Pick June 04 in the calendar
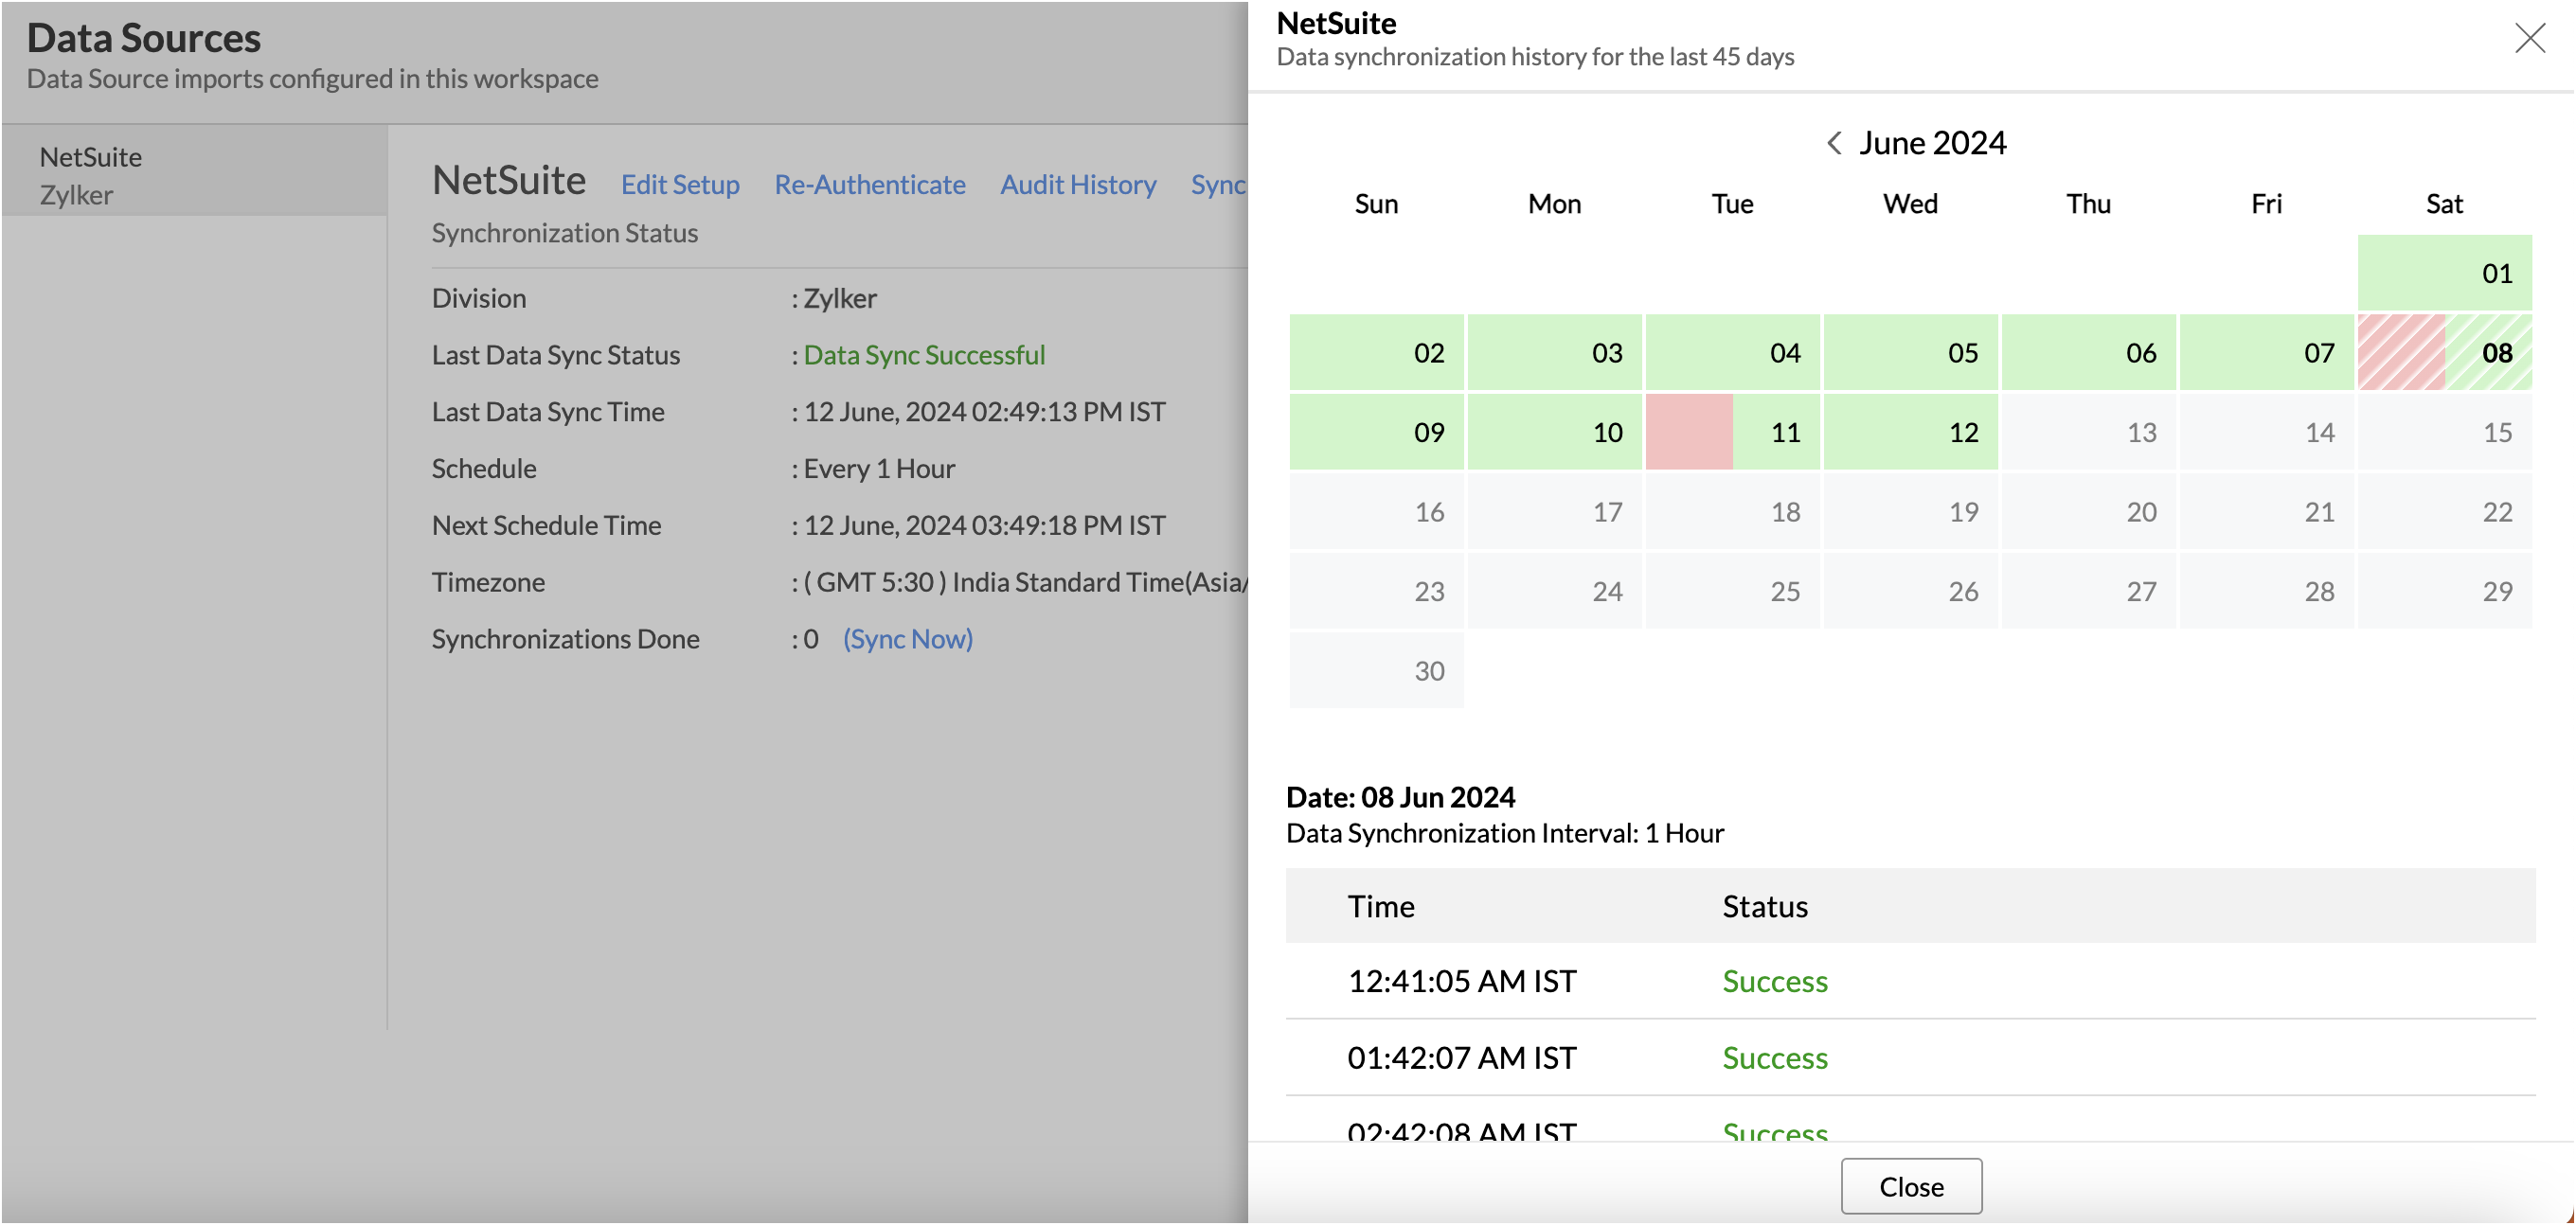 pos(1732,352)
